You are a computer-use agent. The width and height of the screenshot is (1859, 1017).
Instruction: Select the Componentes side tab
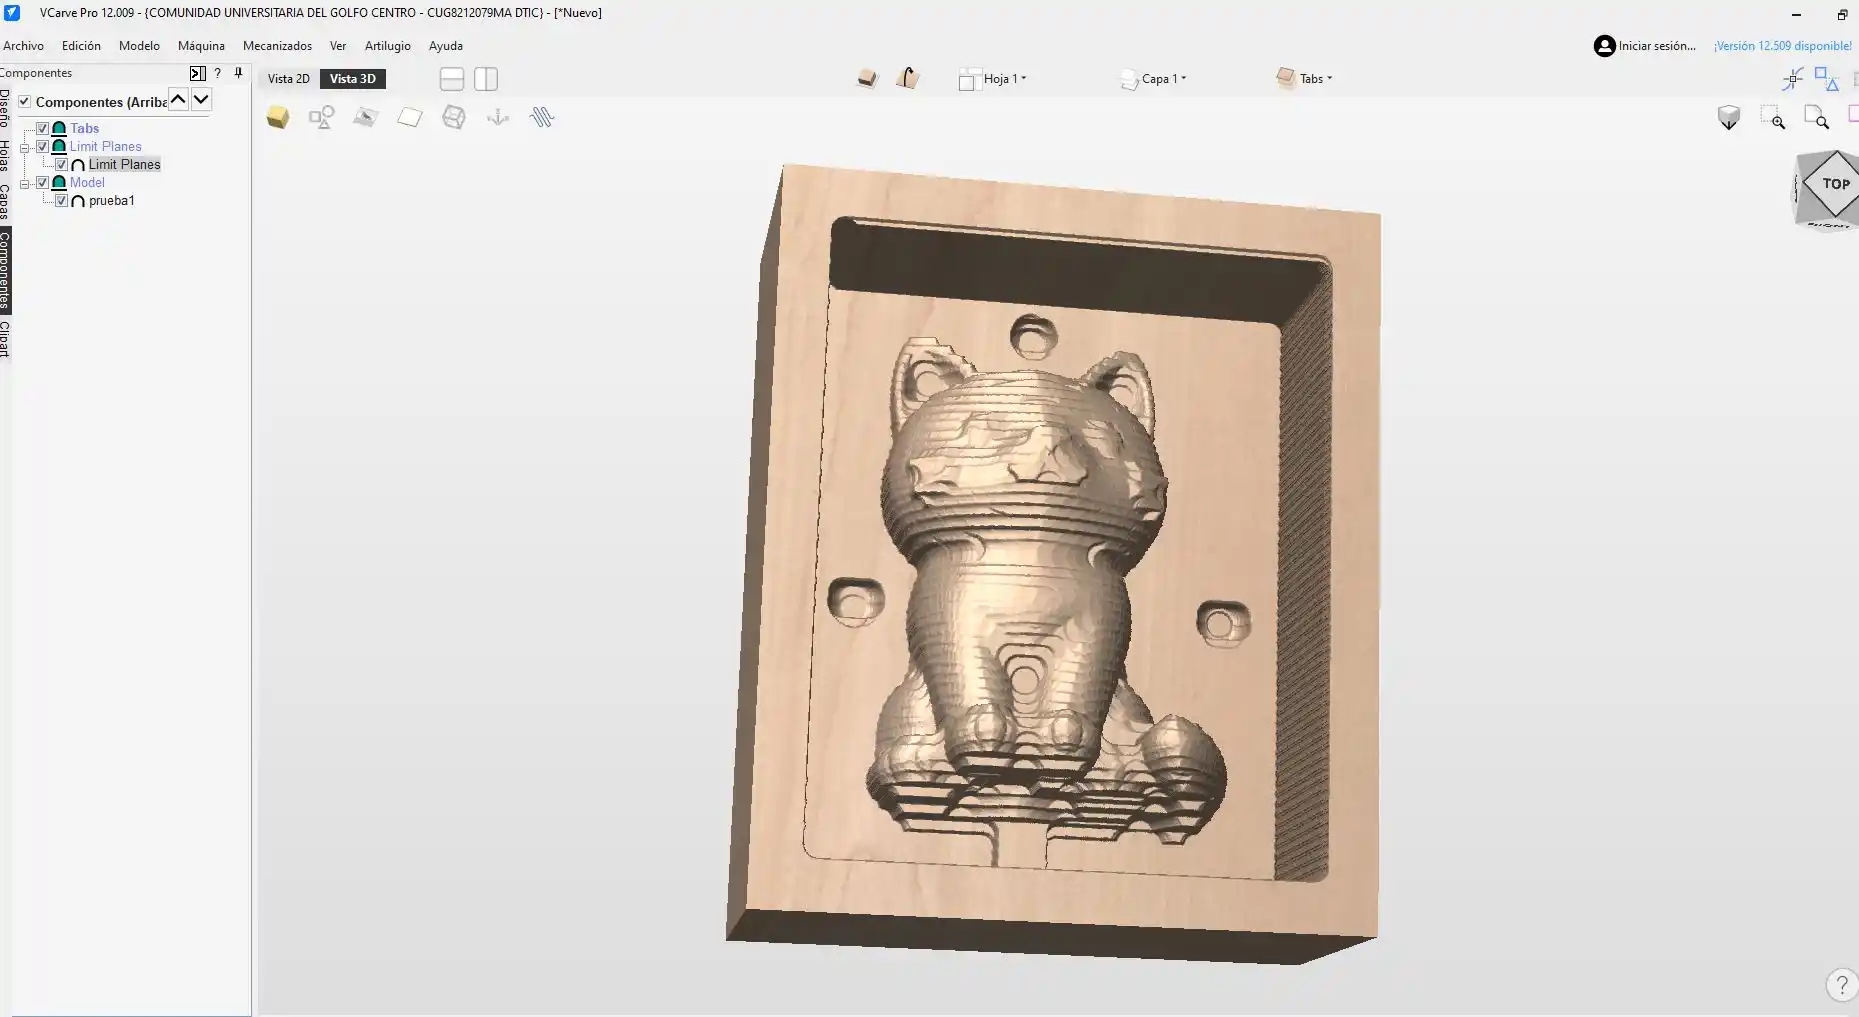[5, 270]
